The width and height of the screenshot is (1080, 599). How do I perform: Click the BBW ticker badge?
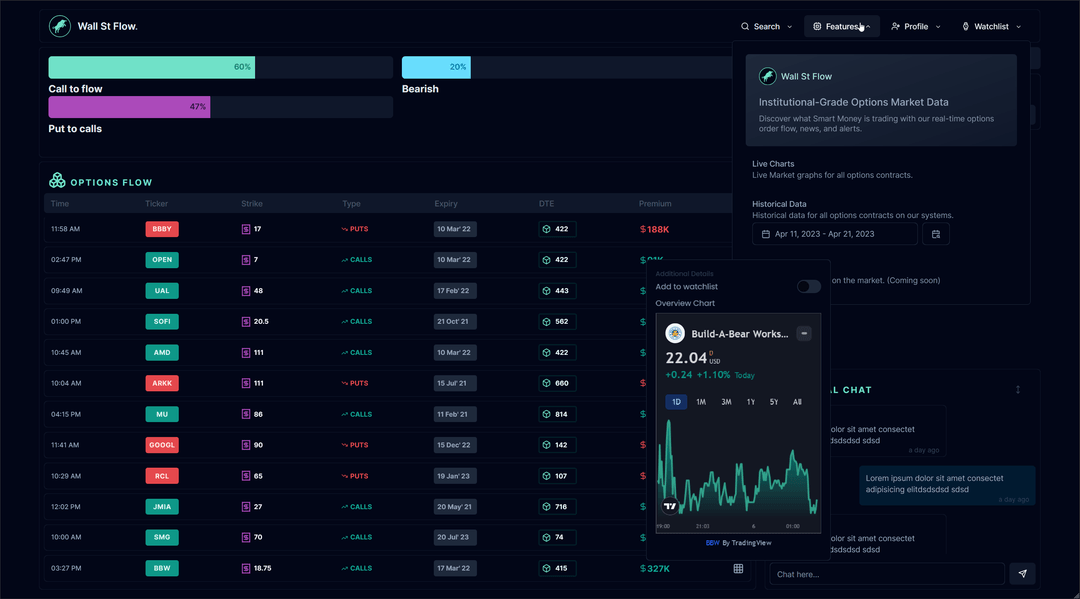(162, 569)
